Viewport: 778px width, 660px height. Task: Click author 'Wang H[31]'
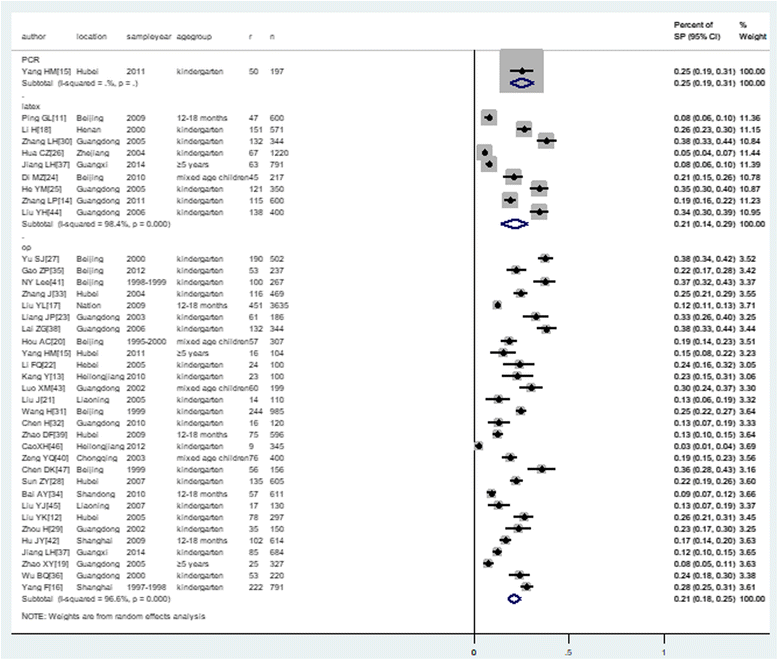pos(43,411)
